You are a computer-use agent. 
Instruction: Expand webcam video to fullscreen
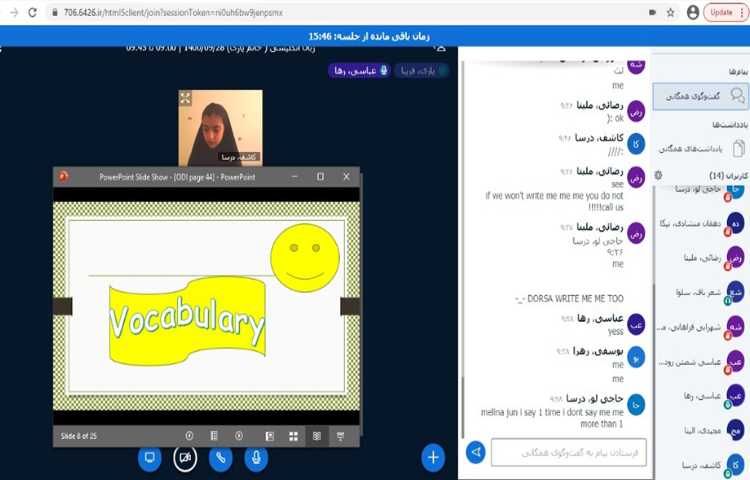[x=185, y=98]
